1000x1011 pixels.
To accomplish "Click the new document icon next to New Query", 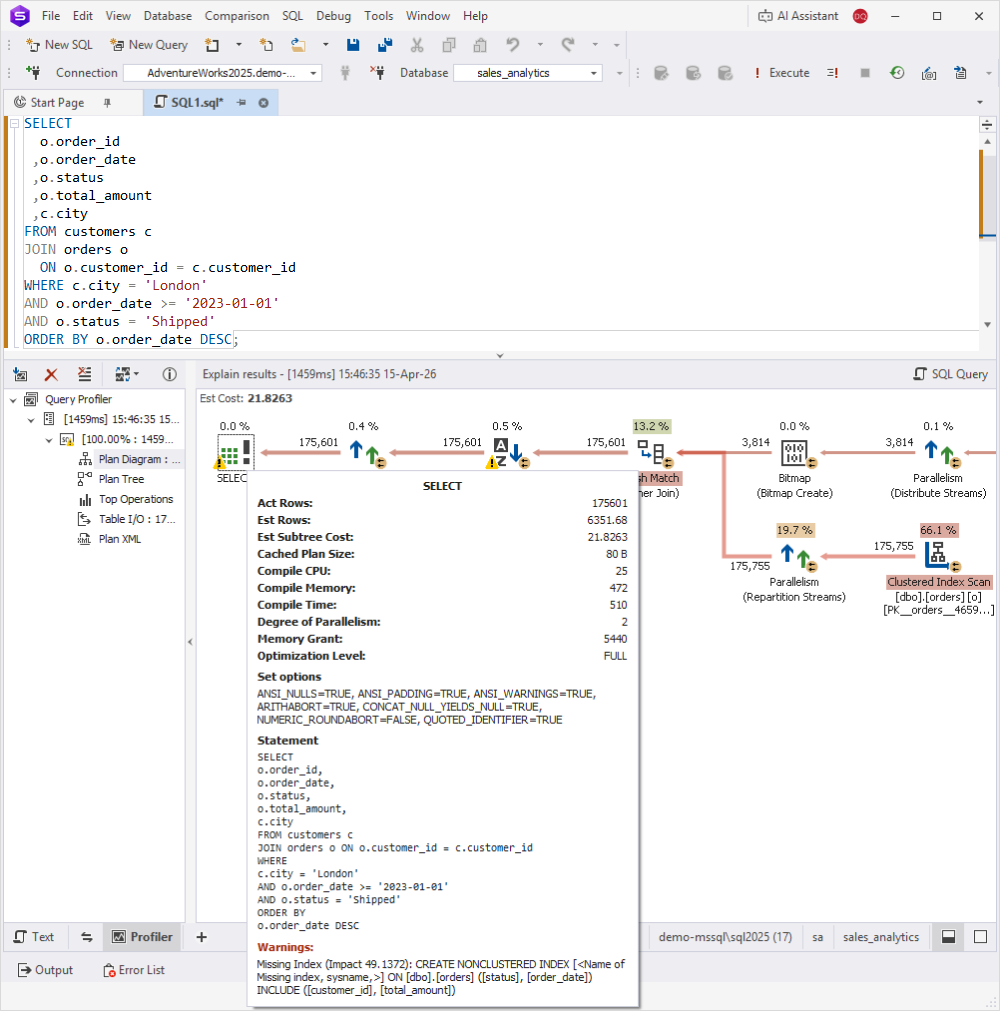I will [212, 44].
